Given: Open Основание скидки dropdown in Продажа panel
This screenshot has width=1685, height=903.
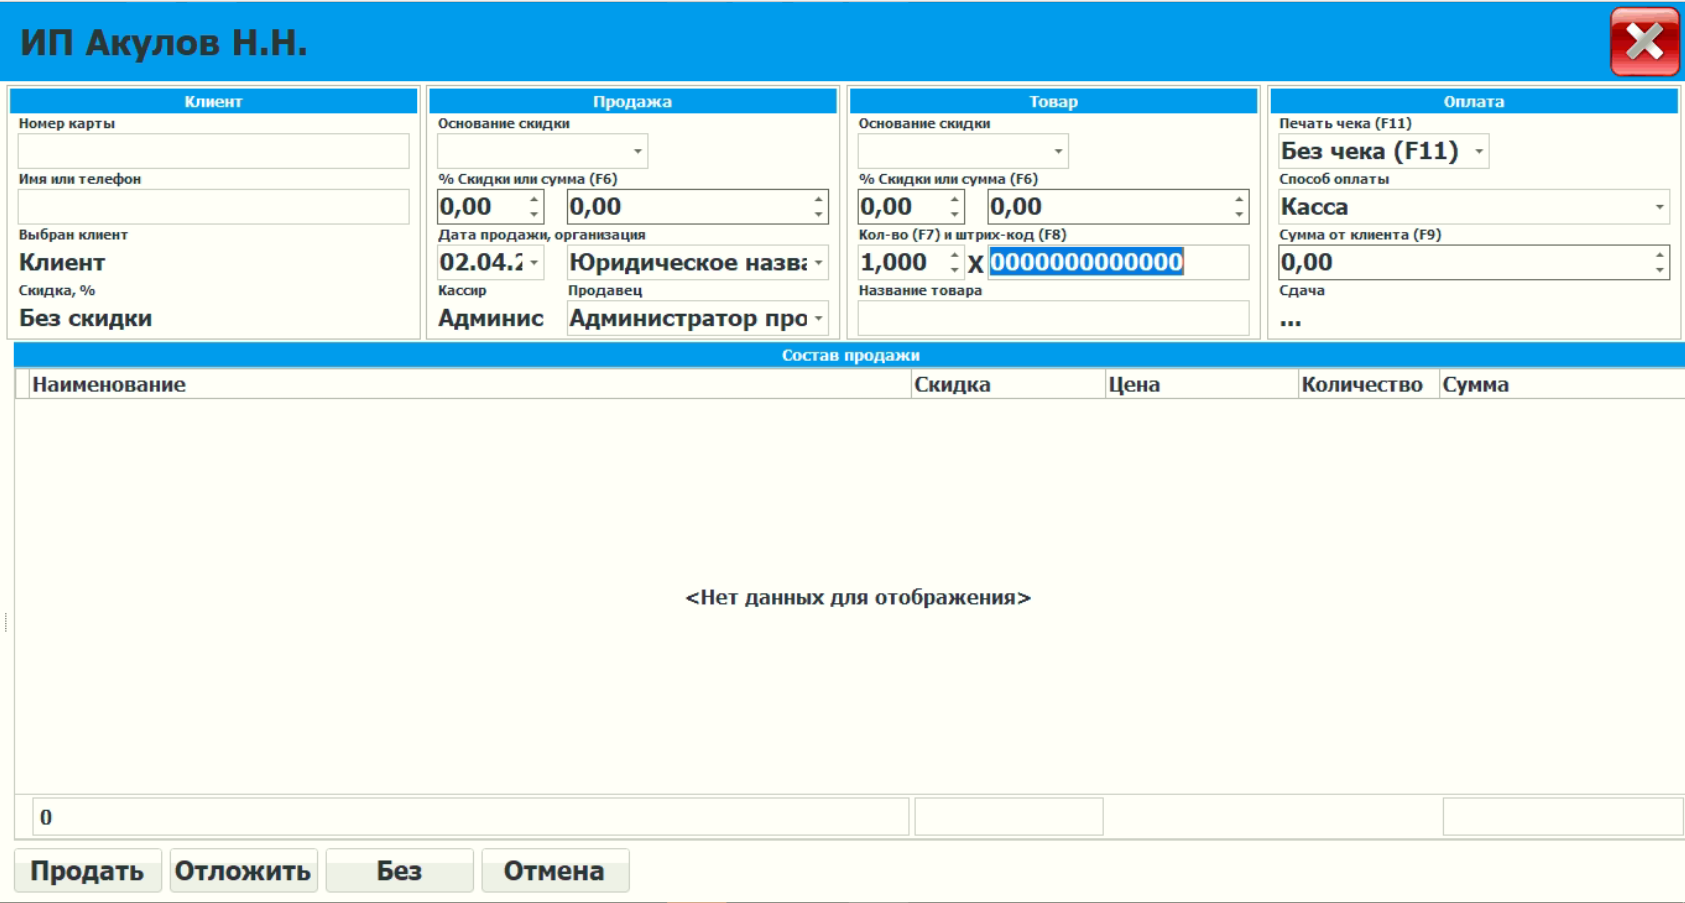Looking at the screenshot, I should point(637,151).
